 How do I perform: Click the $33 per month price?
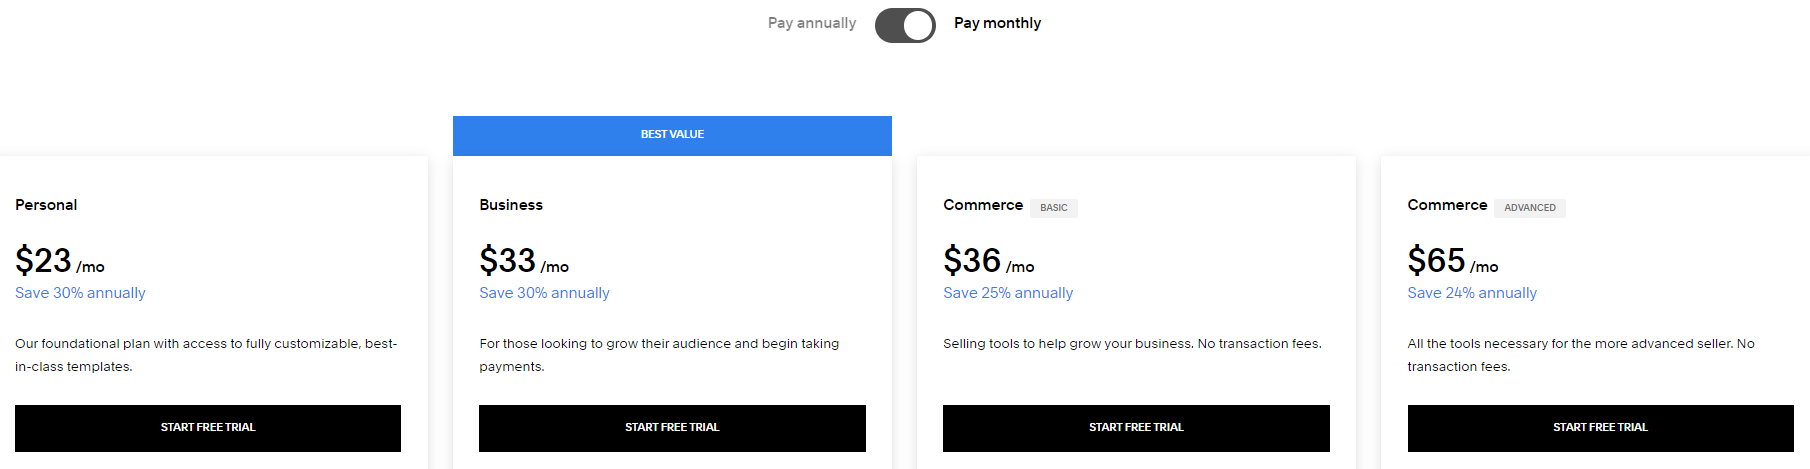[x=523, y=261]
